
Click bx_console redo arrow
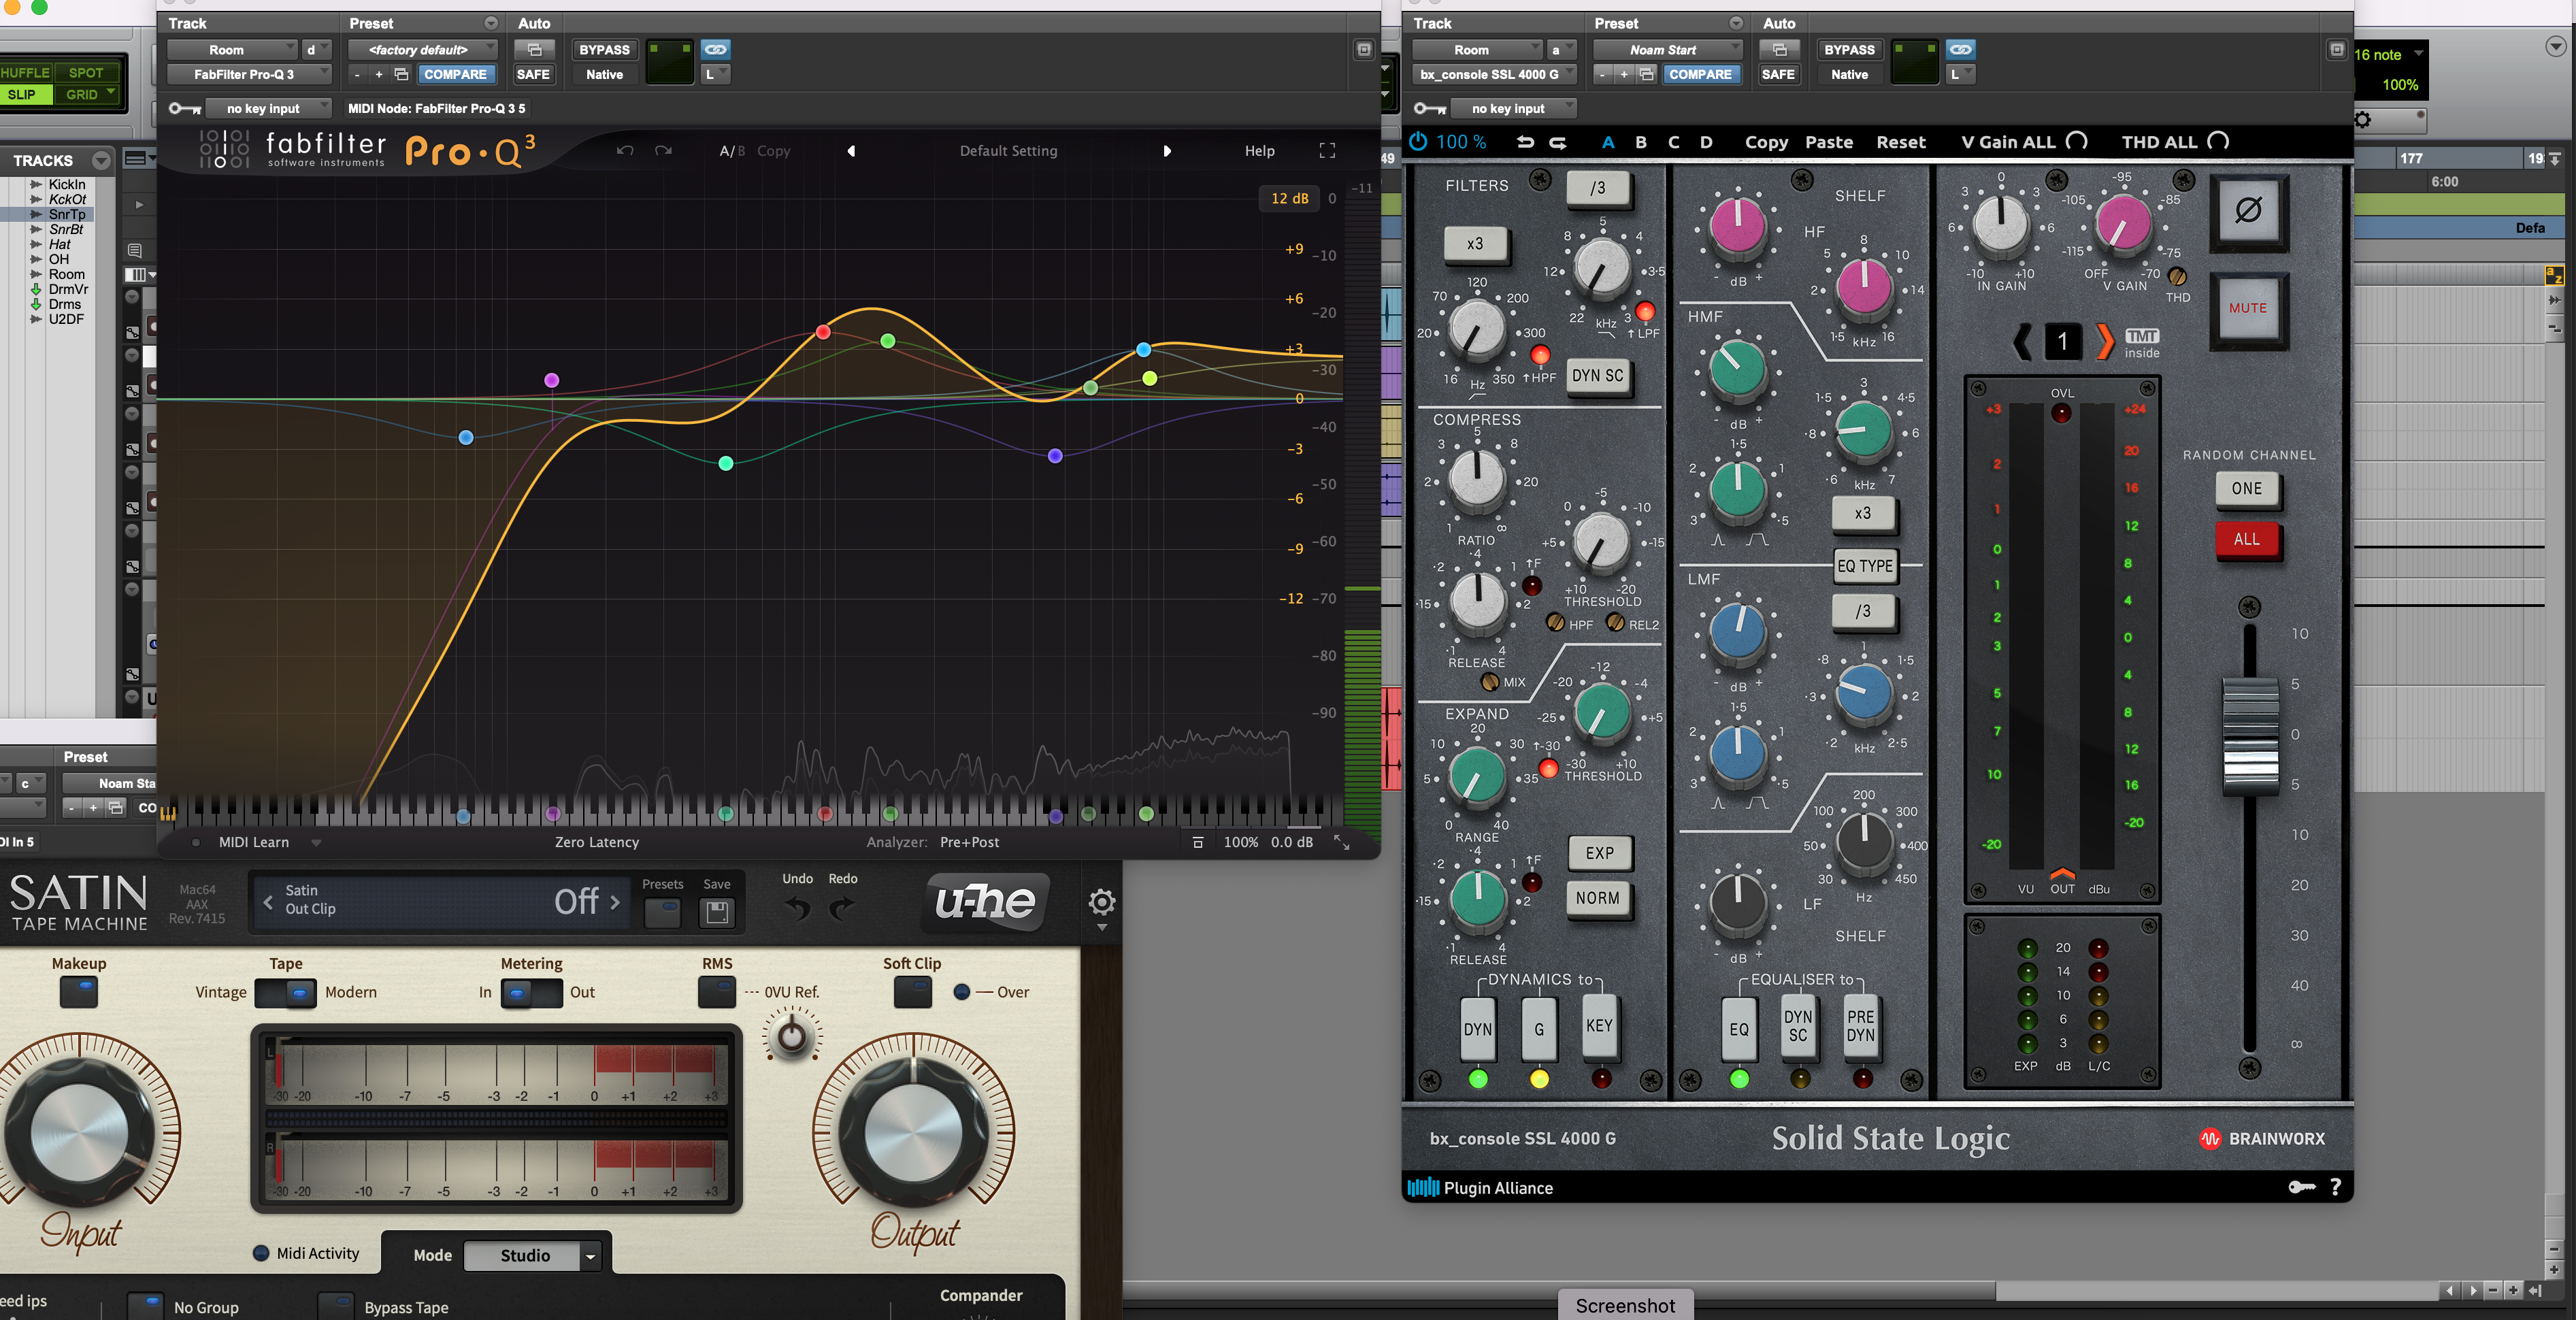click(1557, 142)
